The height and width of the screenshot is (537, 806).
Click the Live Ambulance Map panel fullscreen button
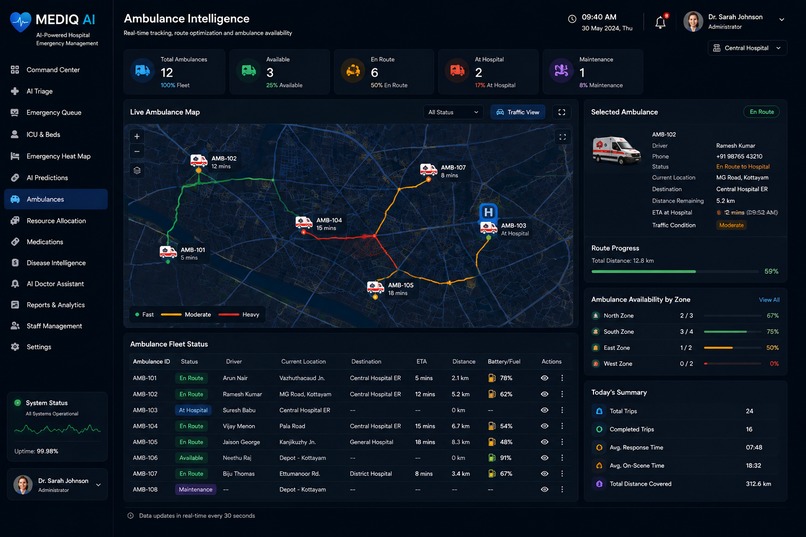[562, 112]
